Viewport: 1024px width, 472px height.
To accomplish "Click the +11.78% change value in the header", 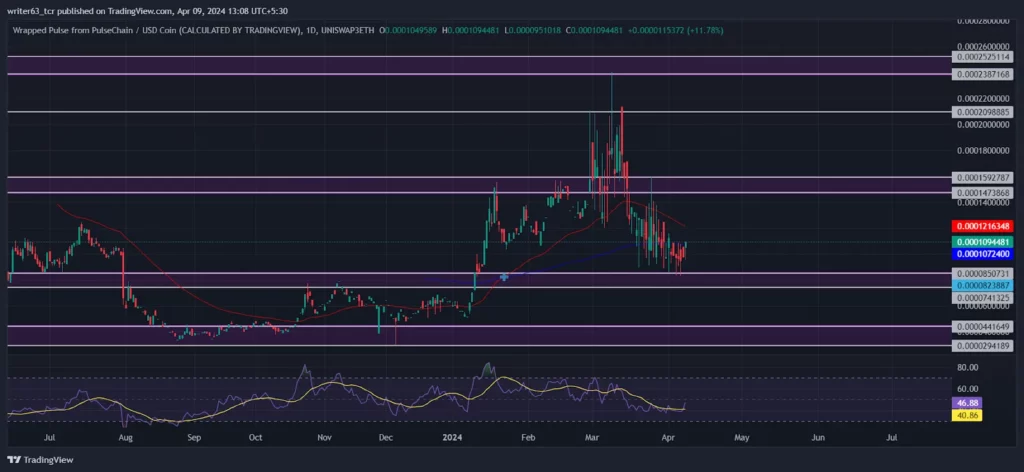I will (x=703, y=30).
